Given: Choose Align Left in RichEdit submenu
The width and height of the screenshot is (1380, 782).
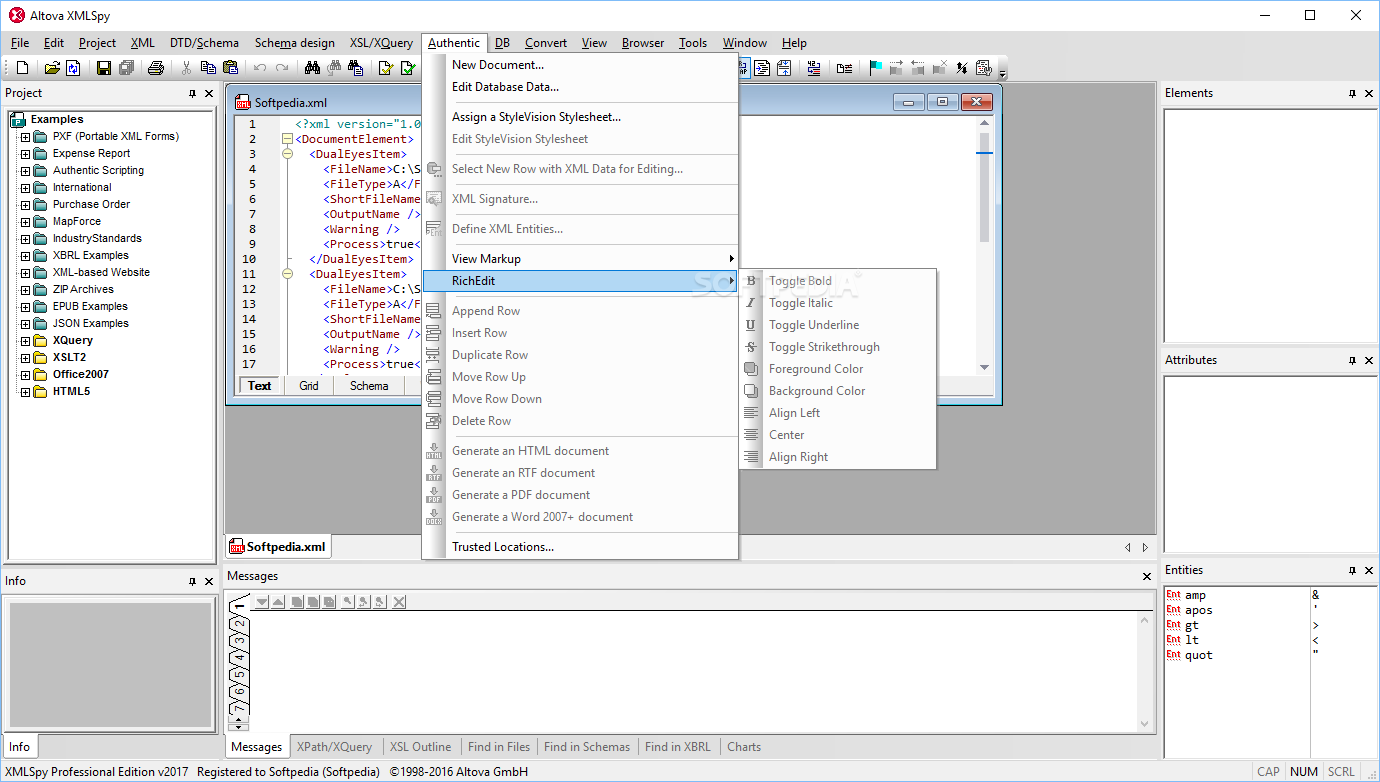Looking at the screenshot, I should click(838, 413).
